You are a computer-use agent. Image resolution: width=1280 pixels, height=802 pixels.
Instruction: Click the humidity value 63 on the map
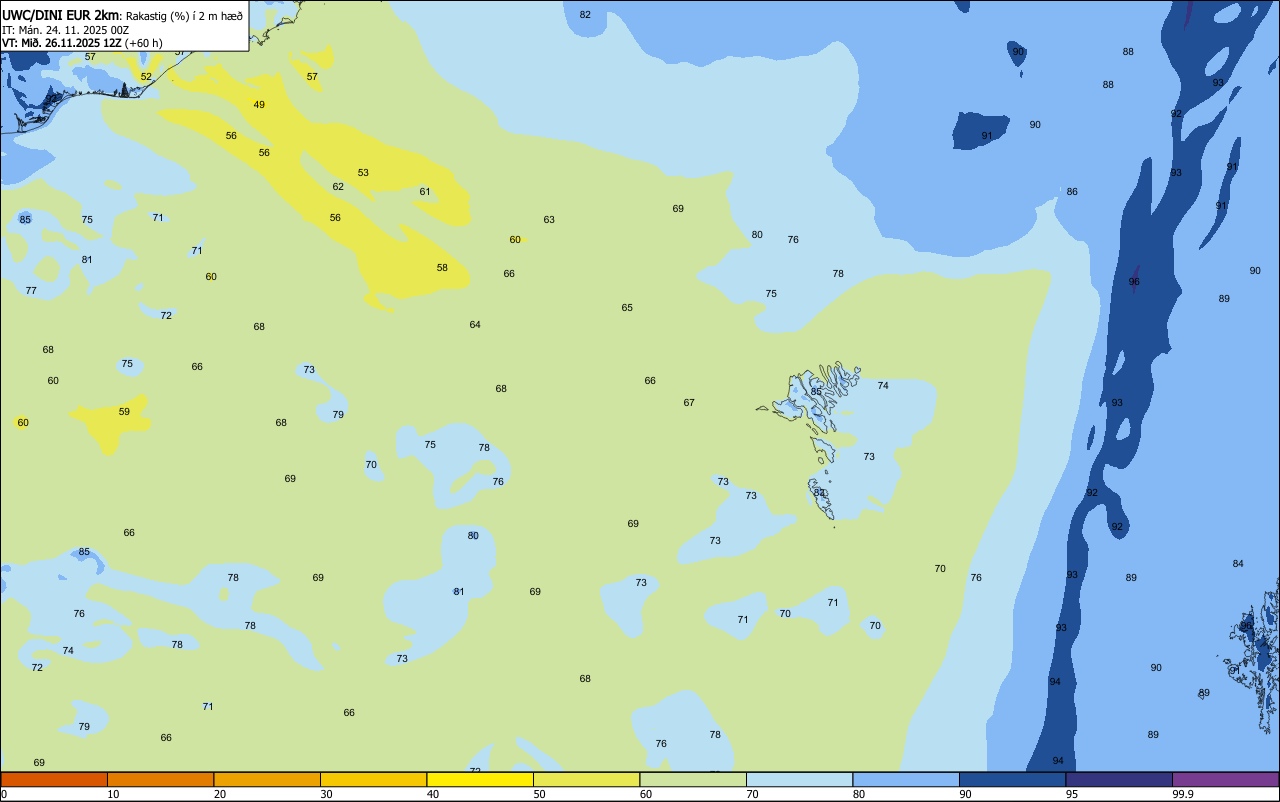549,220
